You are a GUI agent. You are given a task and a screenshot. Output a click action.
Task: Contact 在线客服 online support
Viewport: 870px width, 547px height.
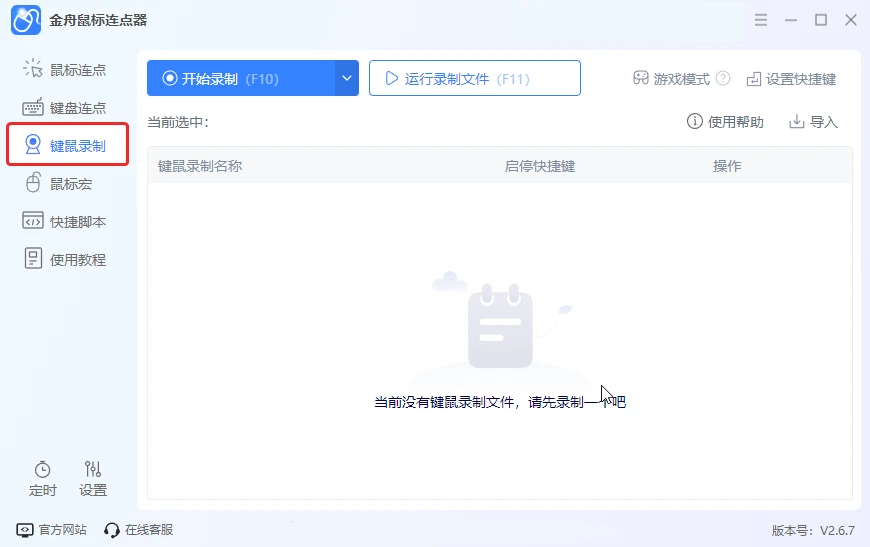[139, 530]
